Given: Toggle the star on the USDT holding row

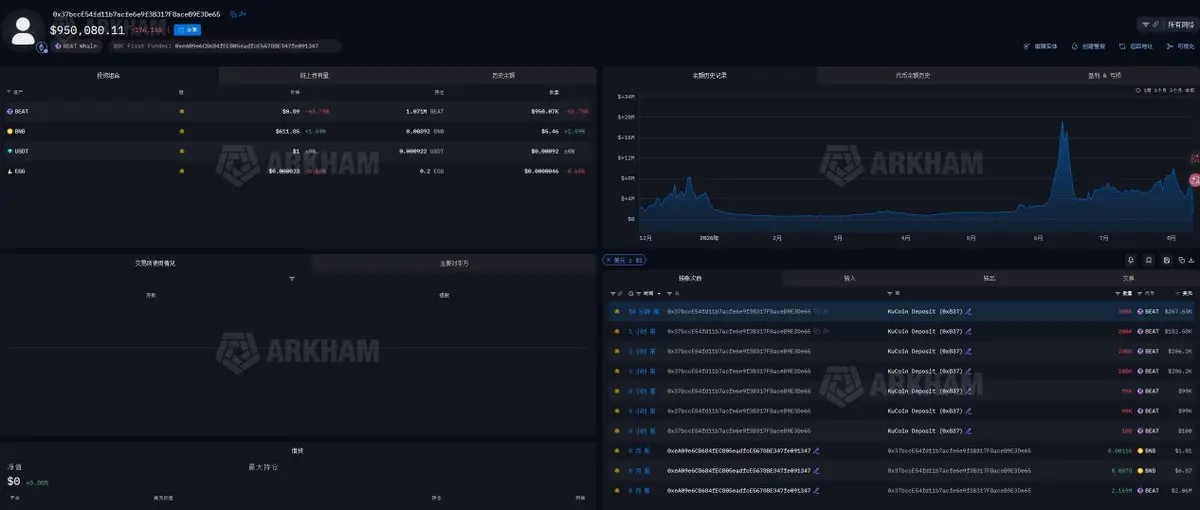Looking at the screenshot, I should pyautogui.click(x=181, y=151).
